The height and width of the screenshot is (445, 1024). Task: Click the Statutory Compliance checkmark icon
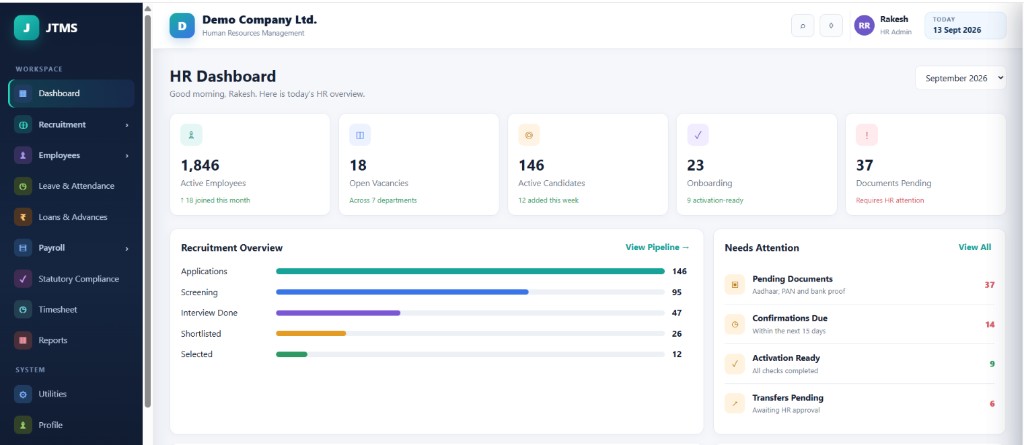pyautogui.click(x=23, y=279)
